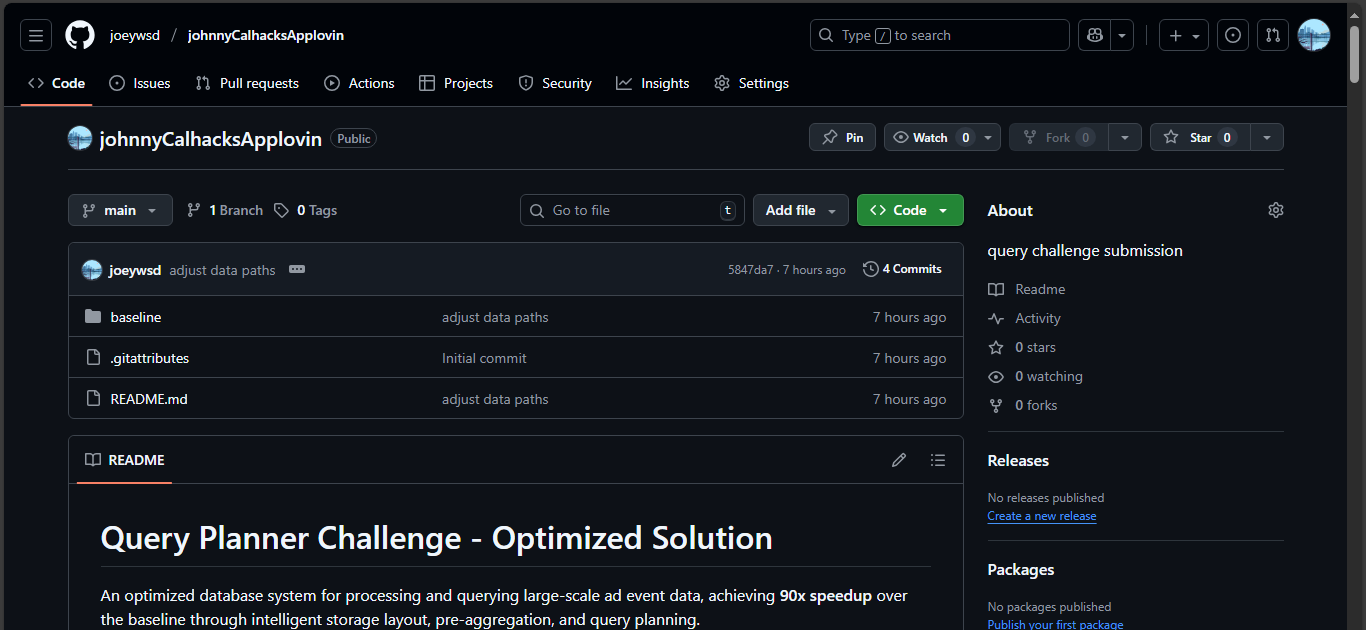Open the README.md file

[149, 399]
